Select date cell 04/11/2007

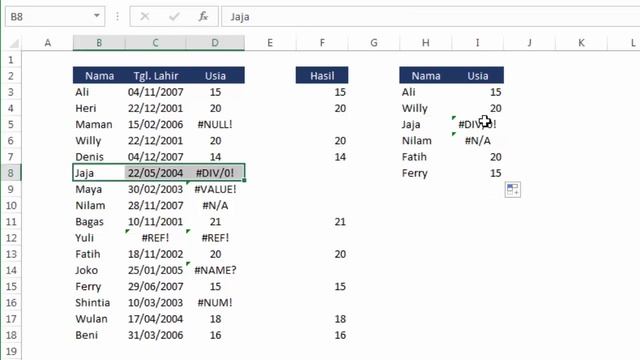point(156,92)
